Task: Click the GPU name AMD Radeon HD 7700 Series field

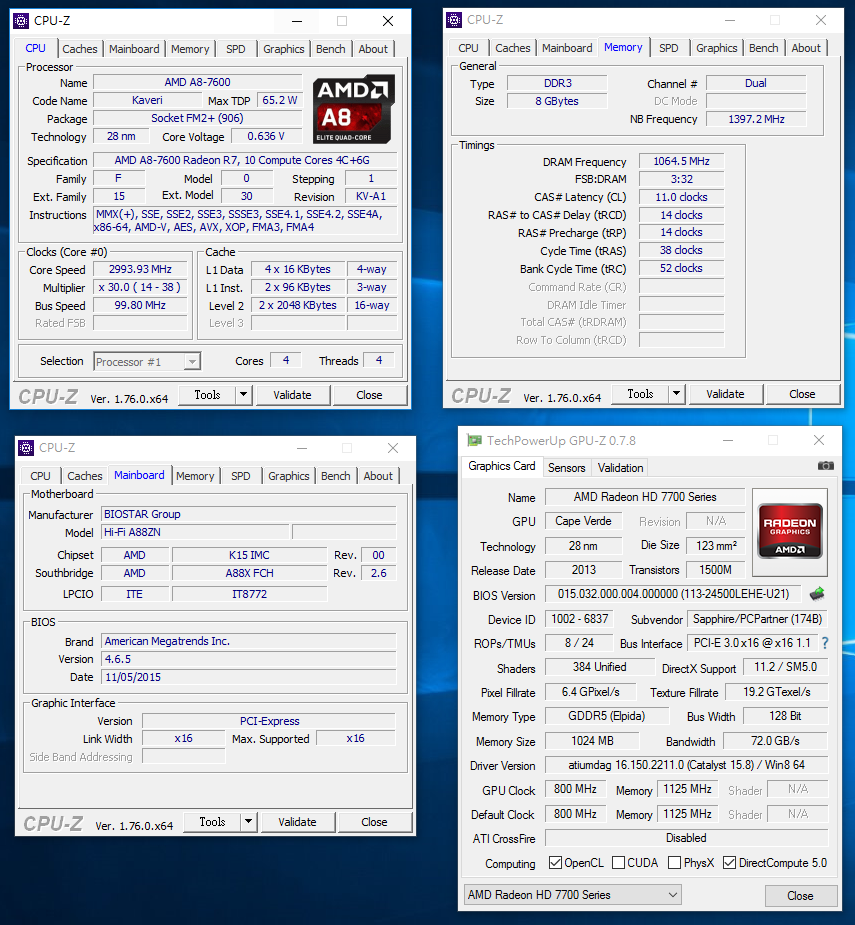Action: tap(645, 497)
